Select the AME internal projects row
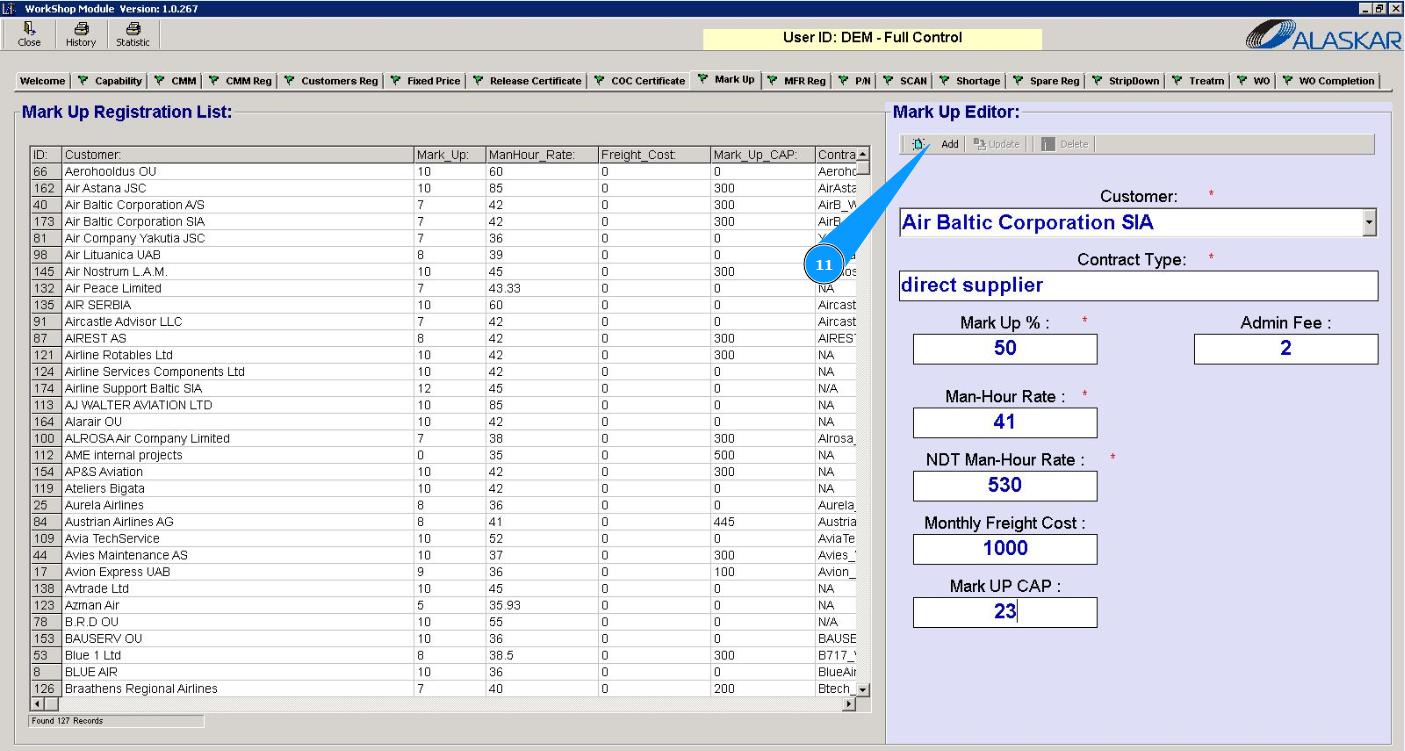 443,455
